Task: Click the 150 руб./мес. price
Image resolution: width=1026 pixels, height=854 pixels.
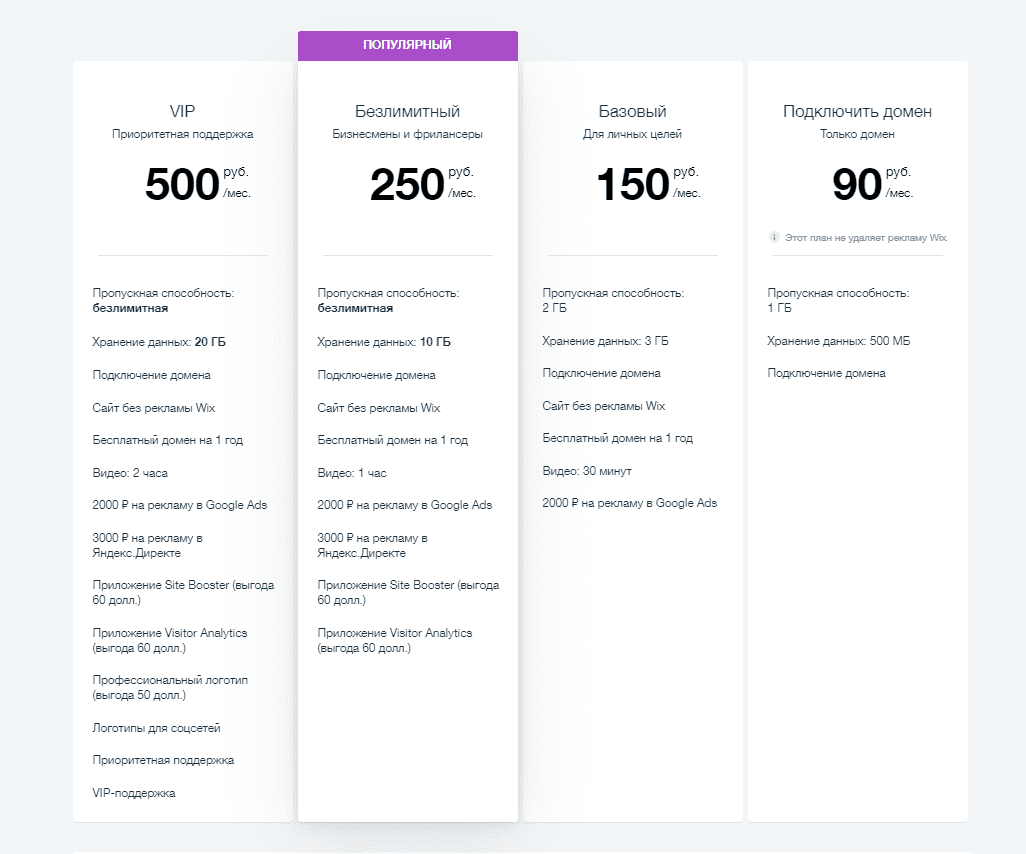Action: point(648,183)
